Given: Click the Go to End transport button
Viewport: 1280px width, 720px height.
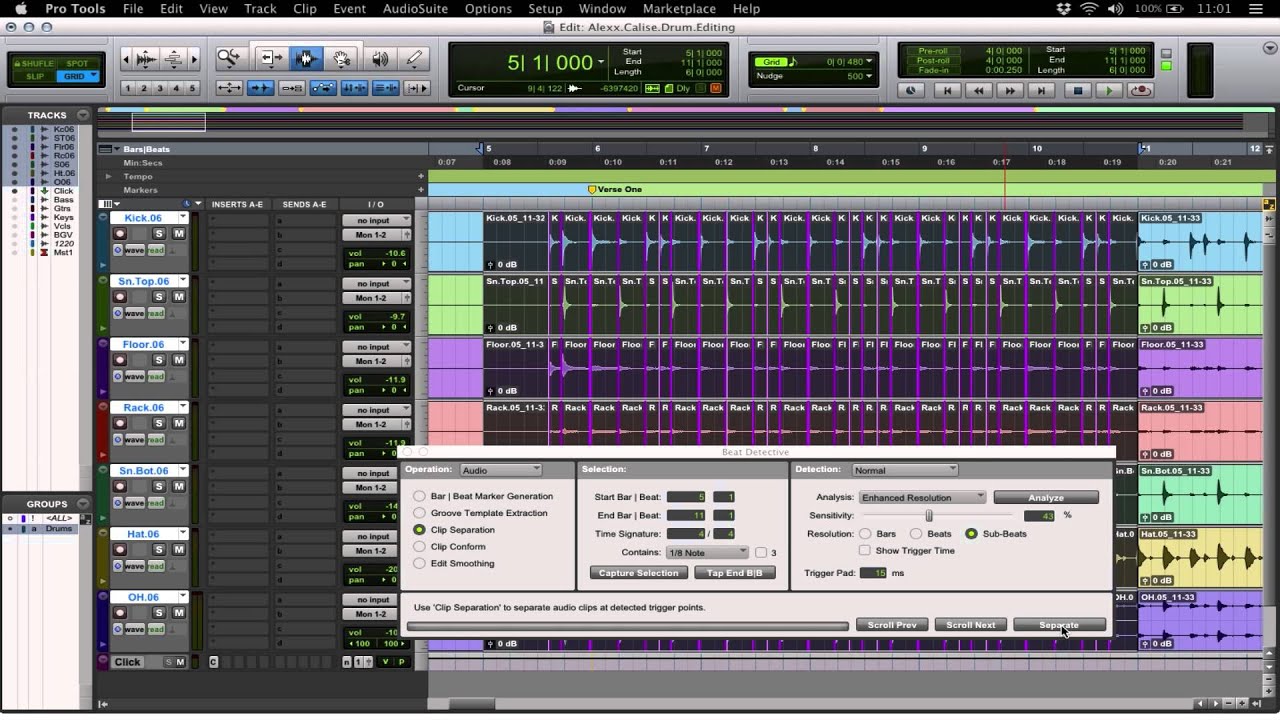Looking at the screenshot, I should pos(1042,90).
